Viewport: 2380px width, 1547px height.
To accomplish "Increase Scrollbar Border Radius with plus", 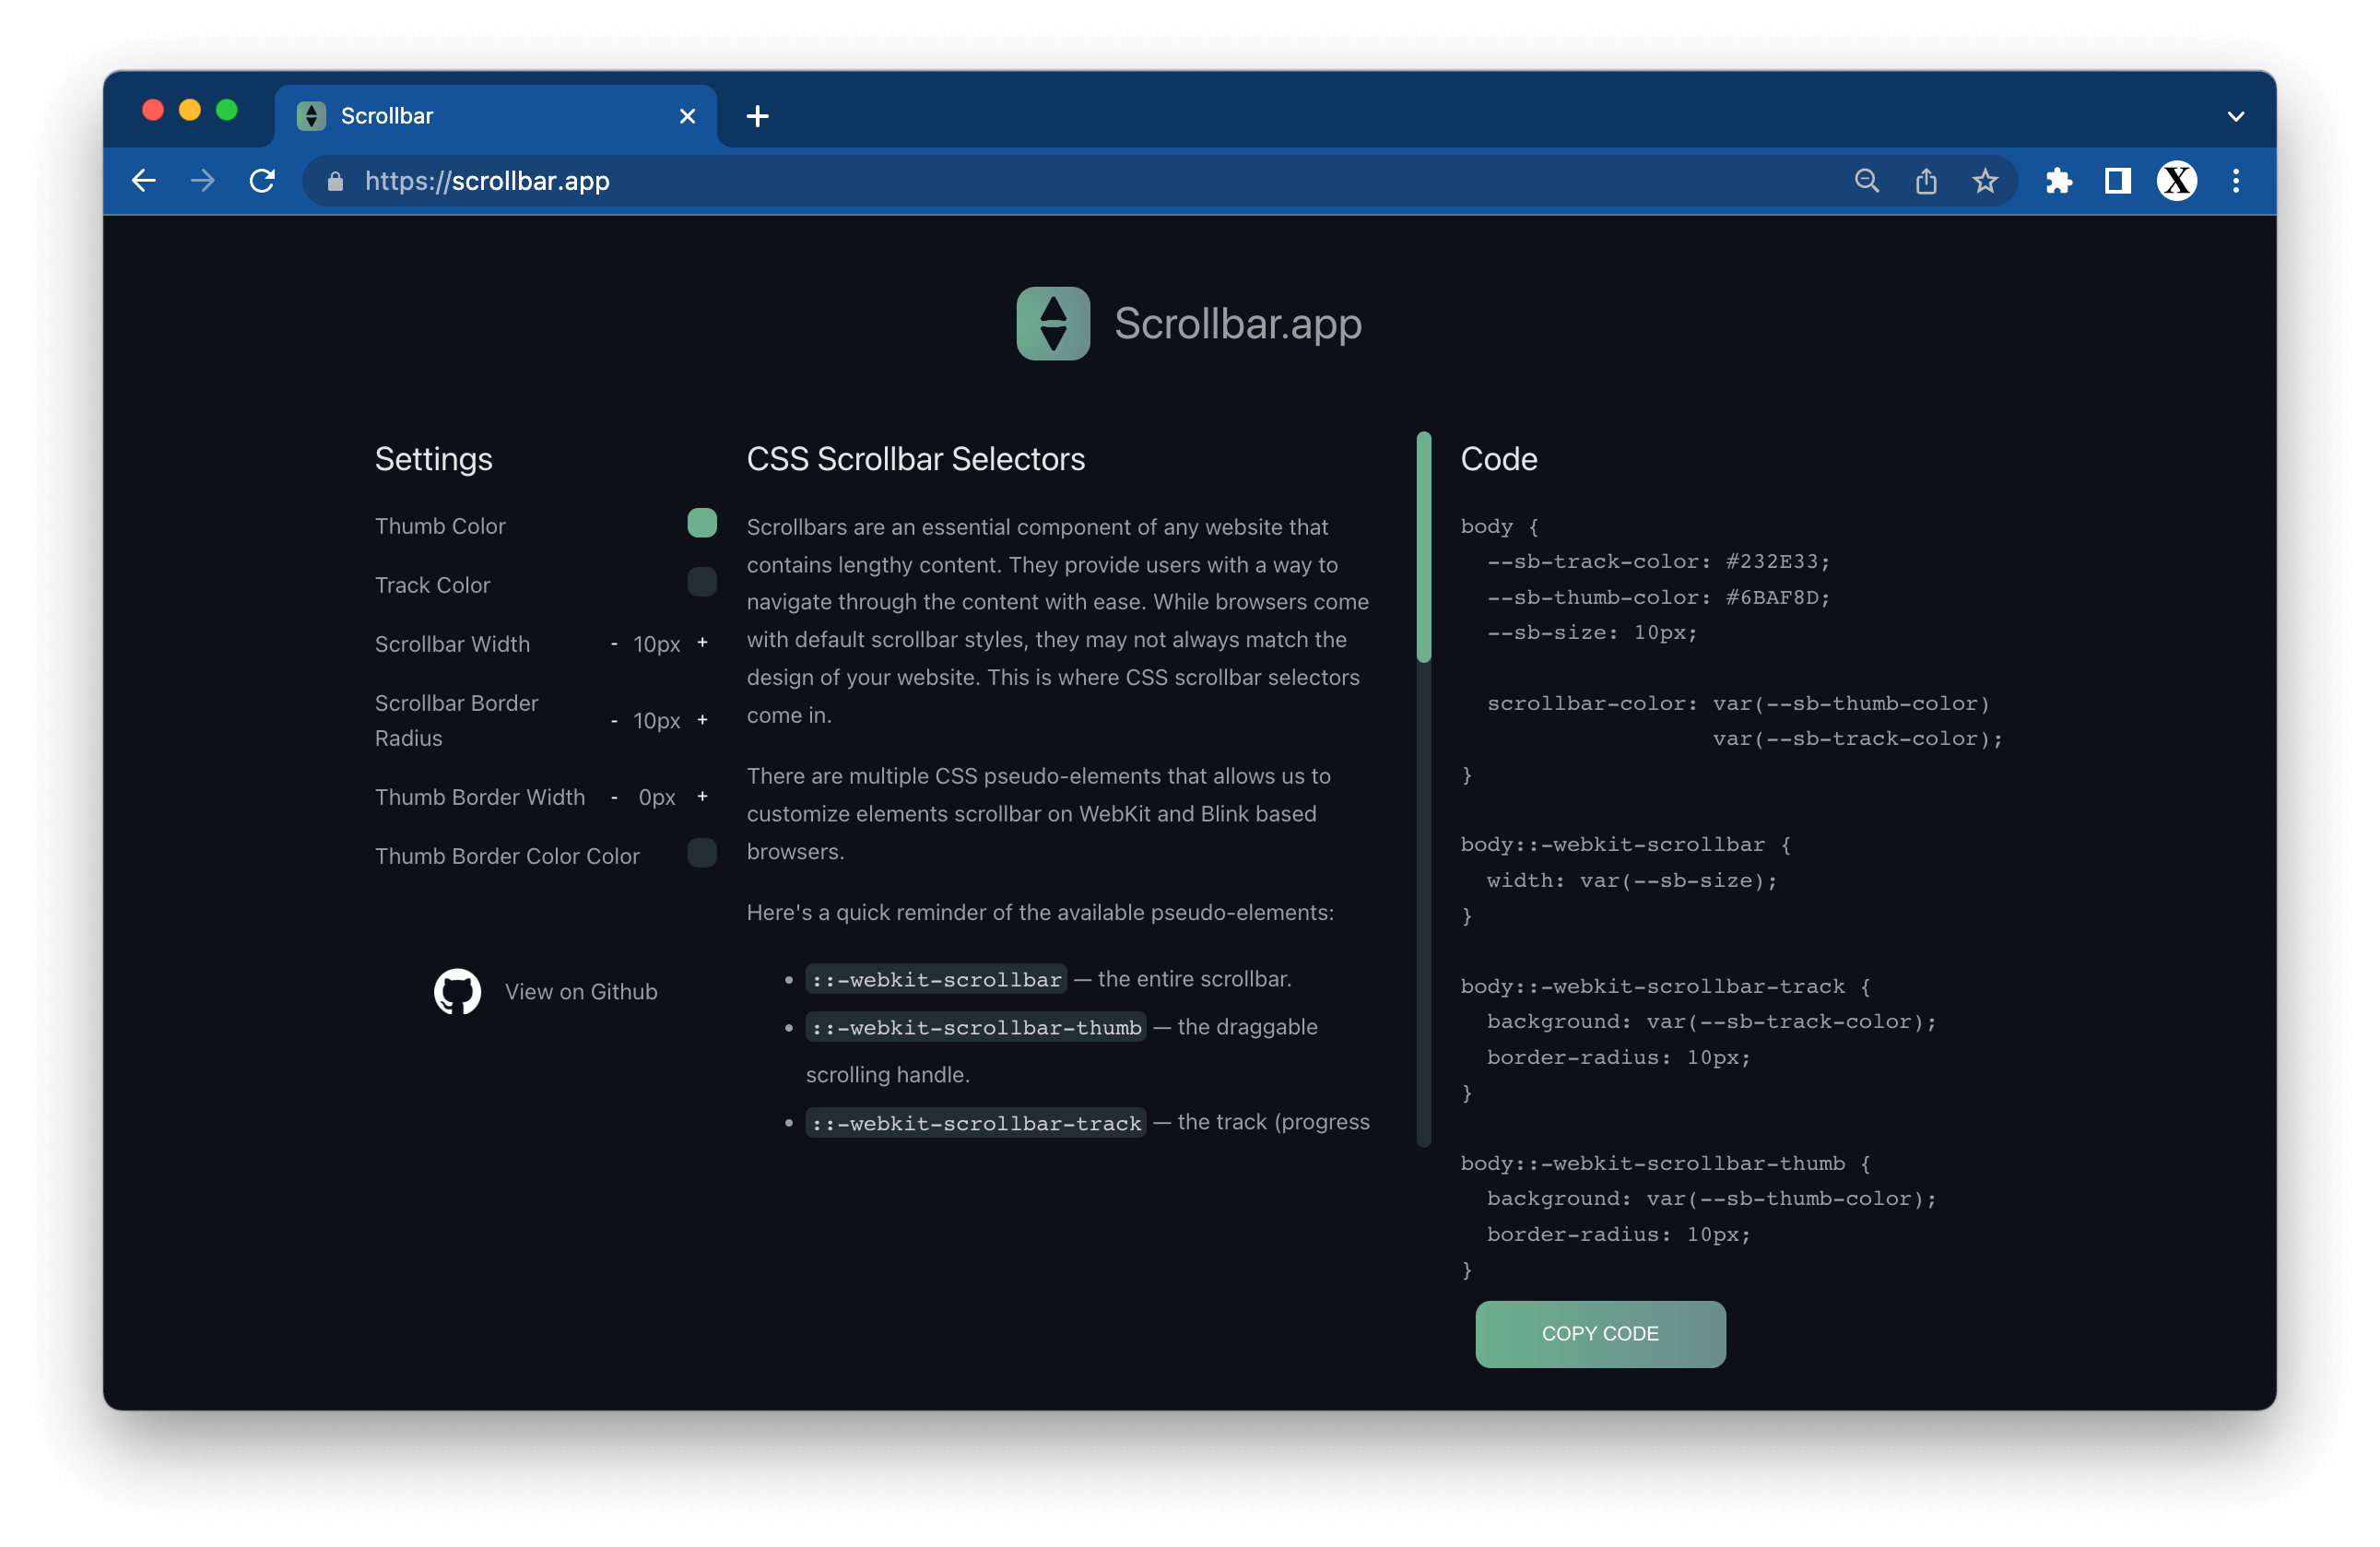I will [x=702, y=720].
